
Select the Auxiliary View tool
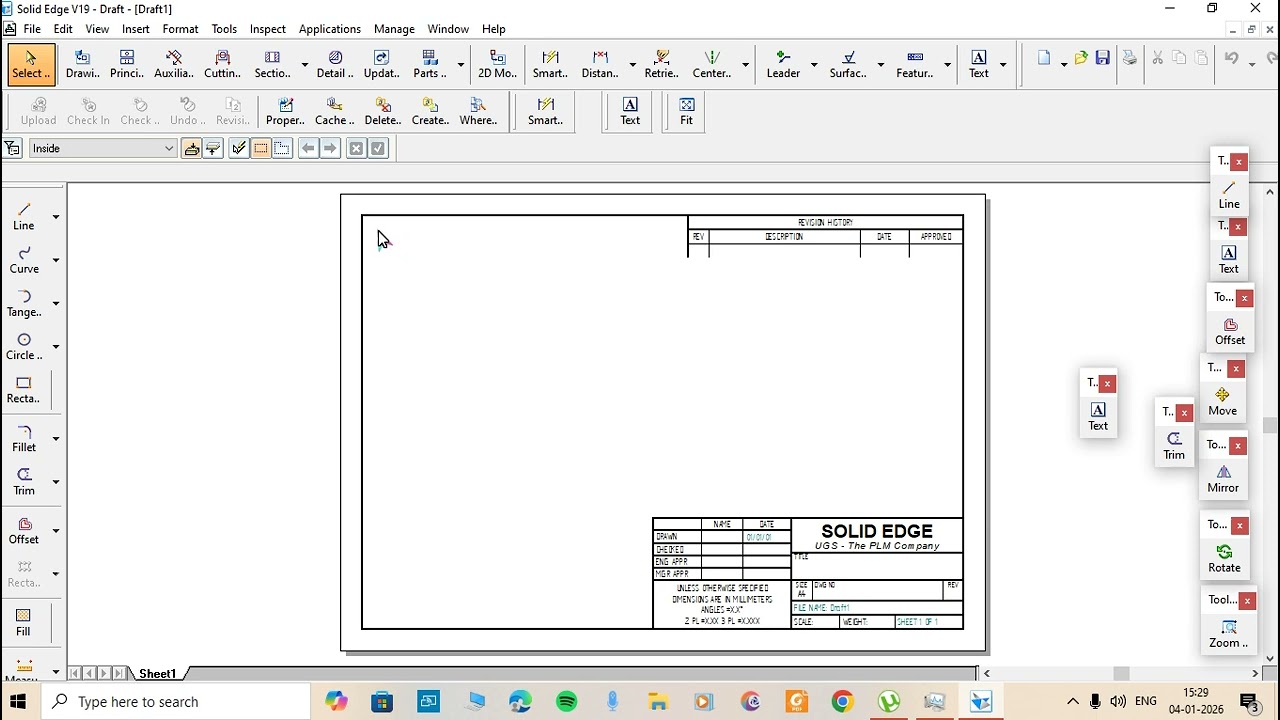[x=174, y=65]
